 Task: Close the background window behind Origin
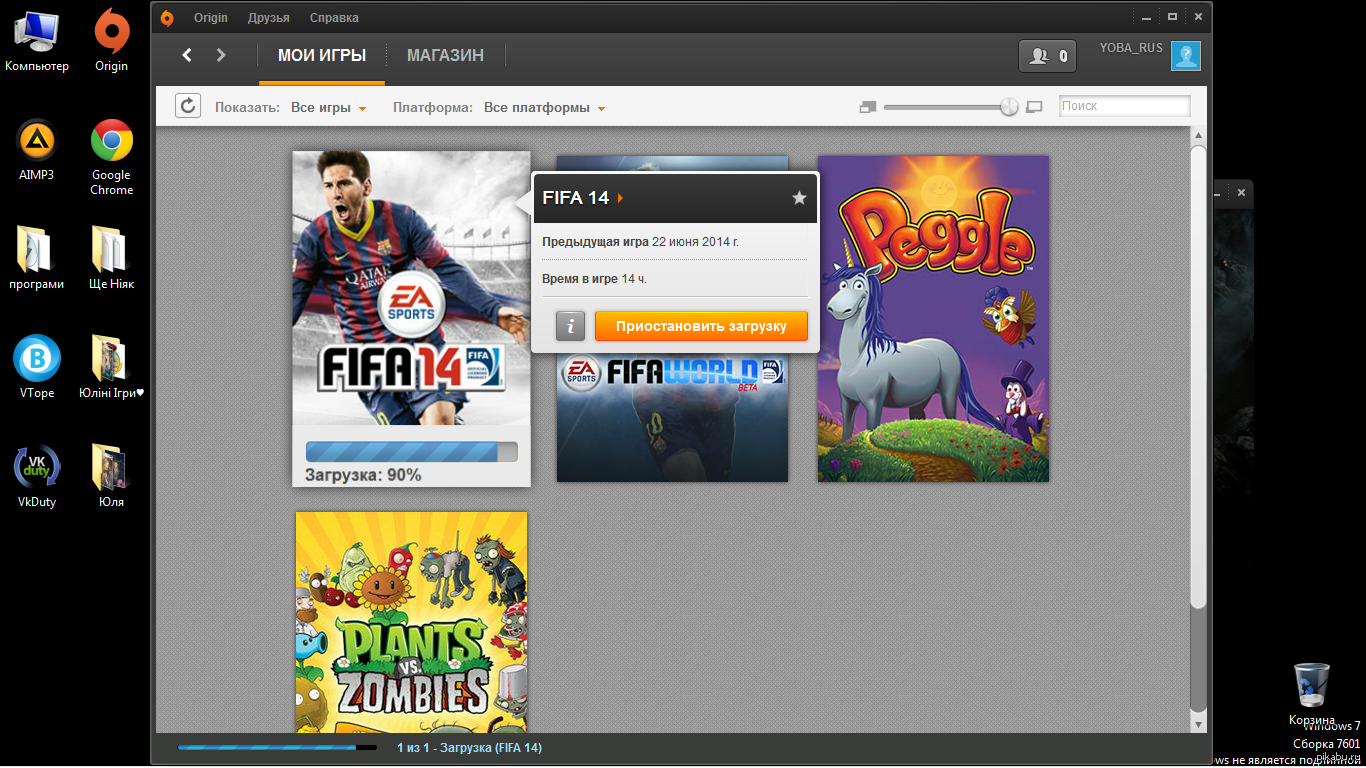coord(1242,192)
